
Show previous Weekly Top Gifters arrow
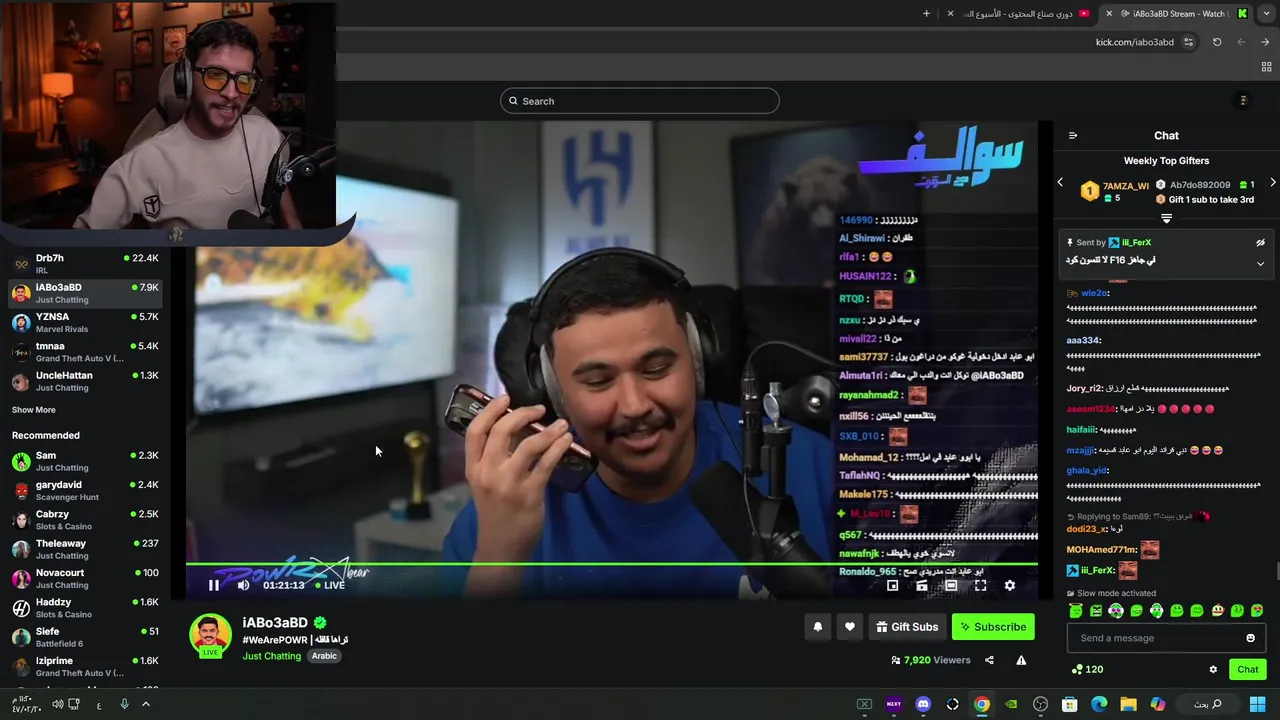1061,182
